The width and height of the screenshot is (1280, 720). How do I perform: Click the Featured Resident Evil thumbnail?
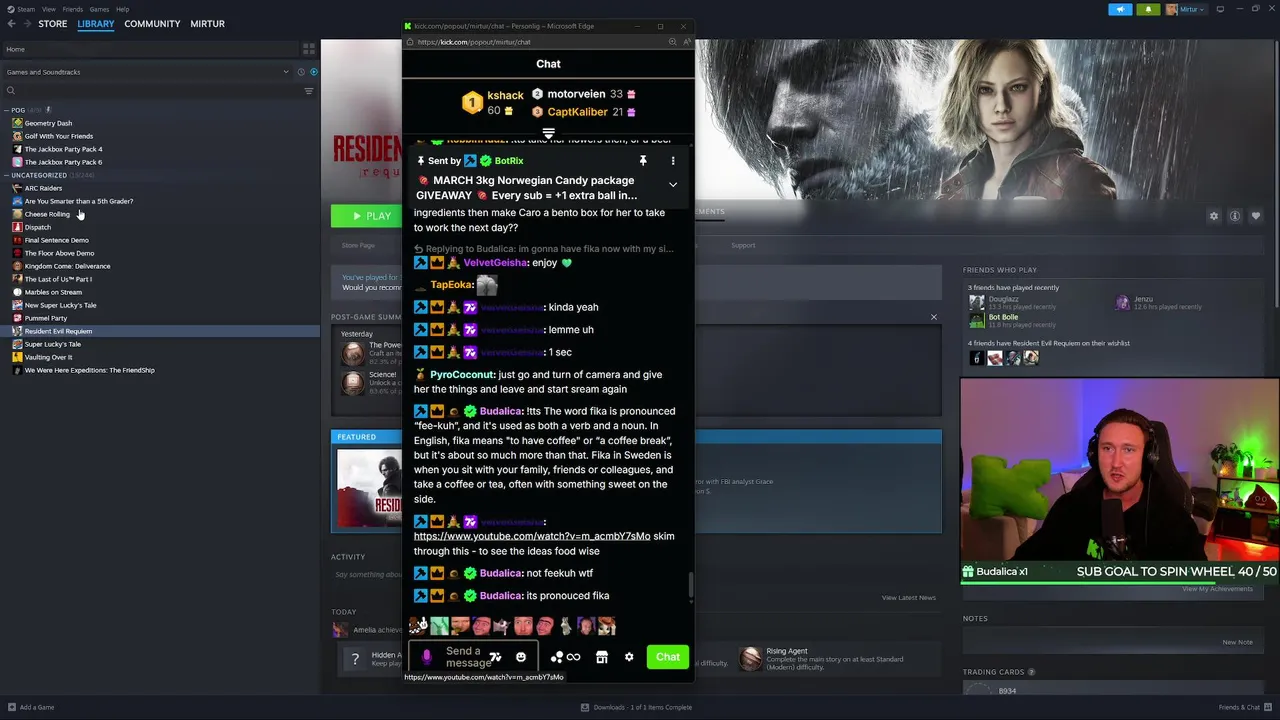369,488
